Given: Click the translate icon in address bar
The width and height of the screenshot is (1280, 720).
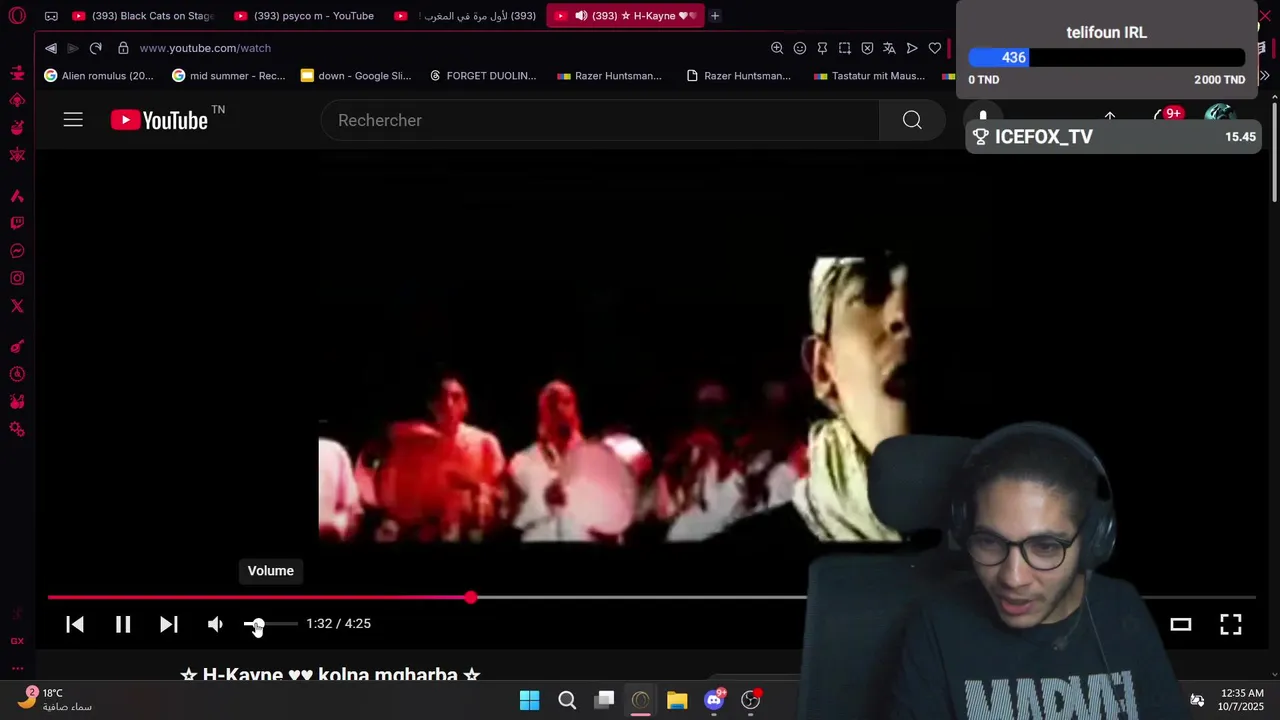Looking at the screenshot, I should [x=889, y=48].
